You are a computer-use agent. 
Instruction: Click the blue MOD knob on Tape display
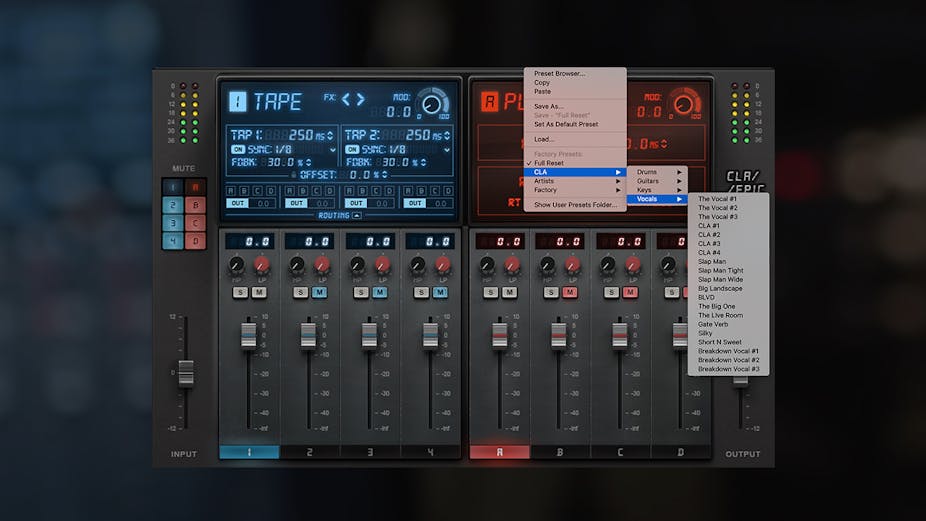click(432, 103)
